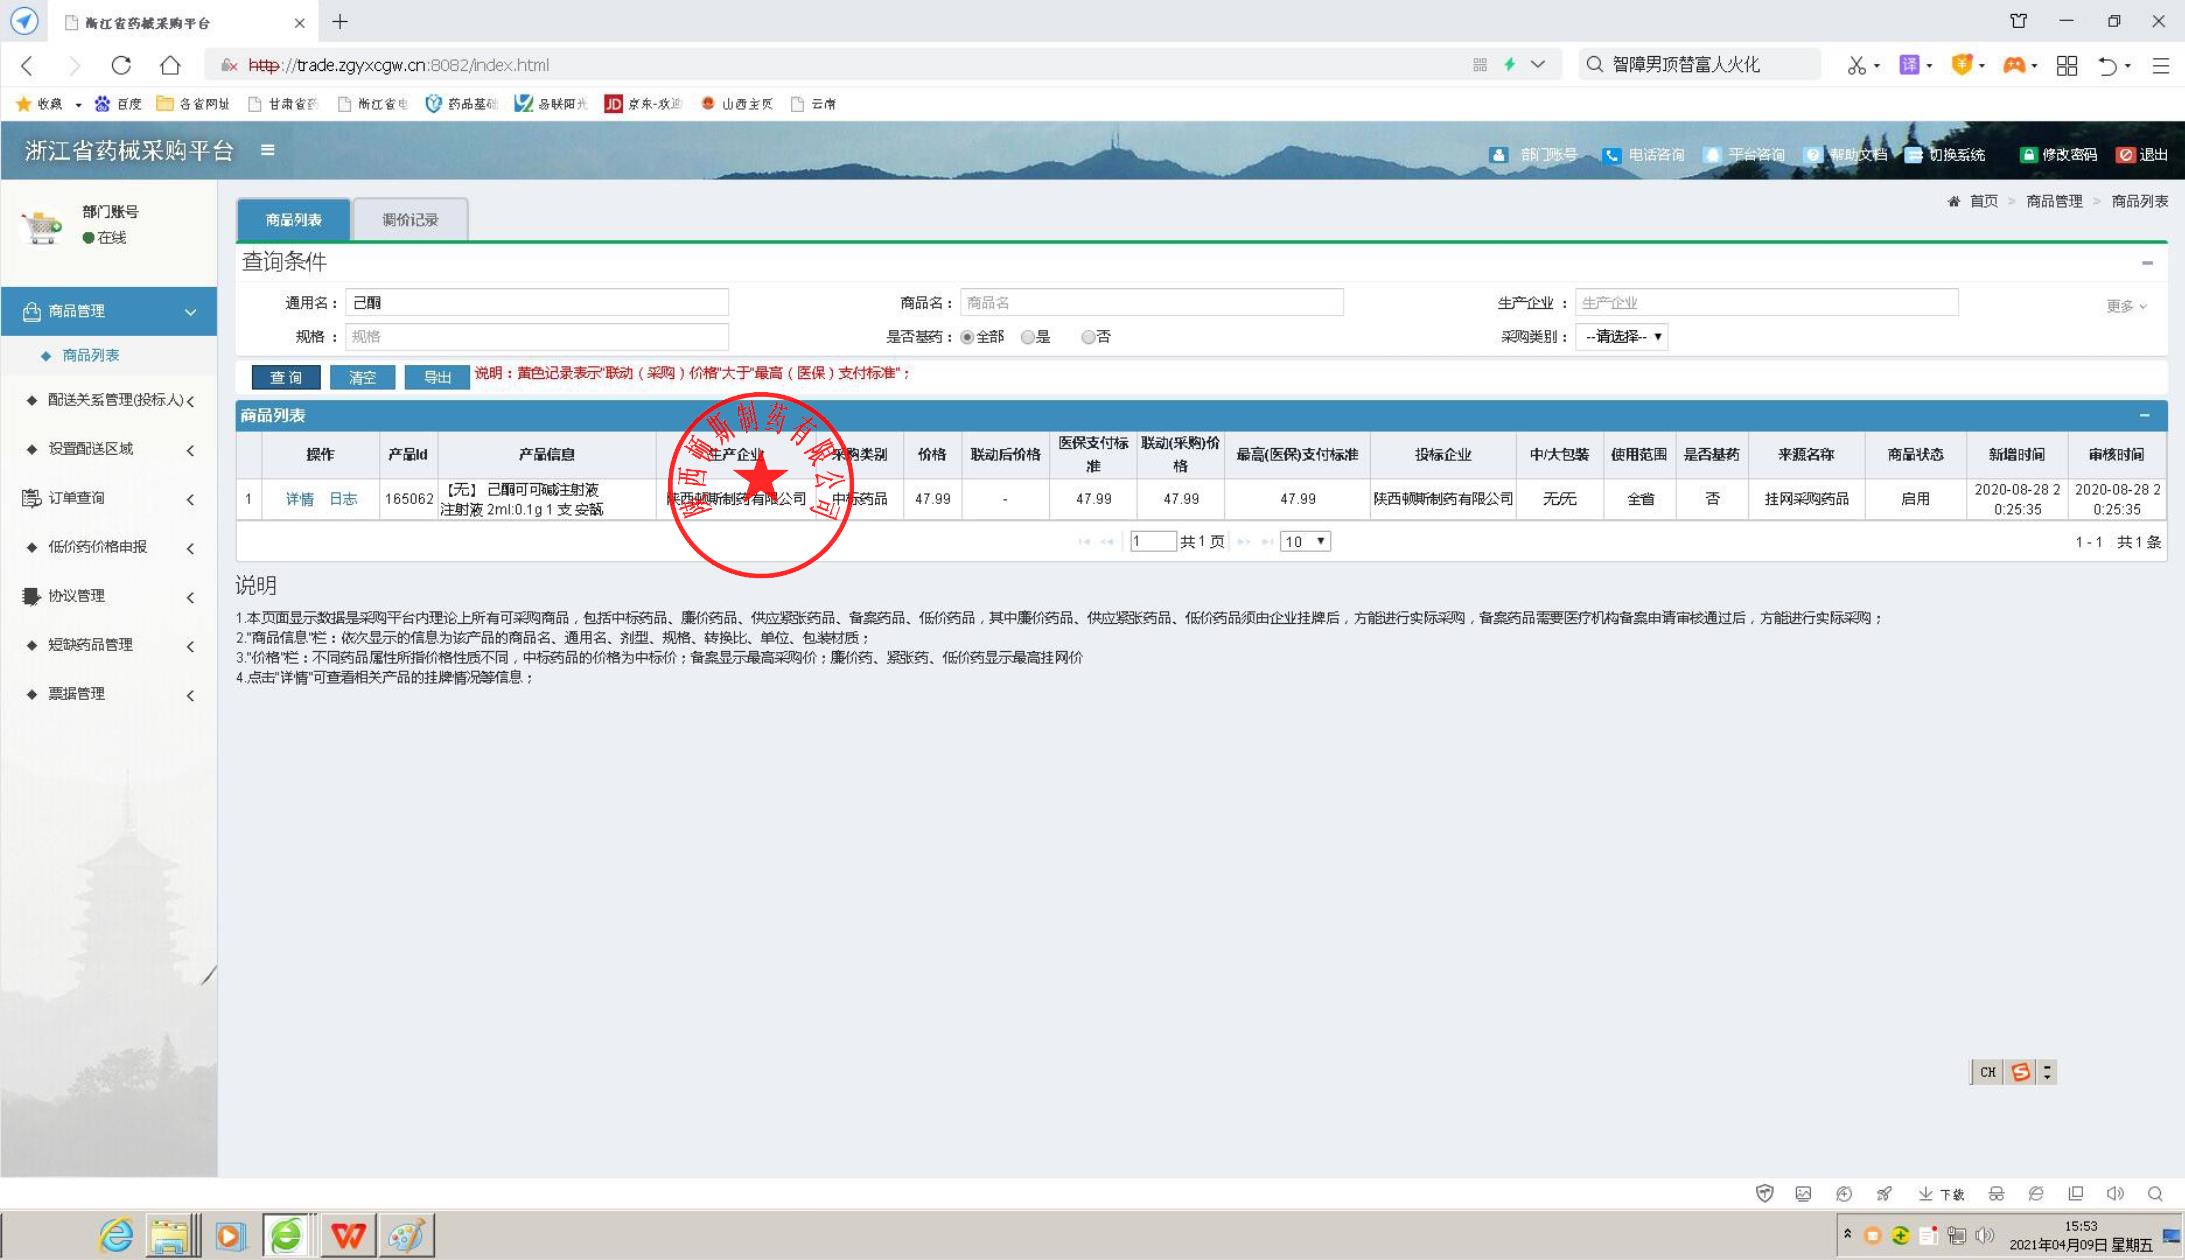Click the browser undo-close arrow icon
This screenshot has height=1260, width=2185.
click(x=2108, y=65)
